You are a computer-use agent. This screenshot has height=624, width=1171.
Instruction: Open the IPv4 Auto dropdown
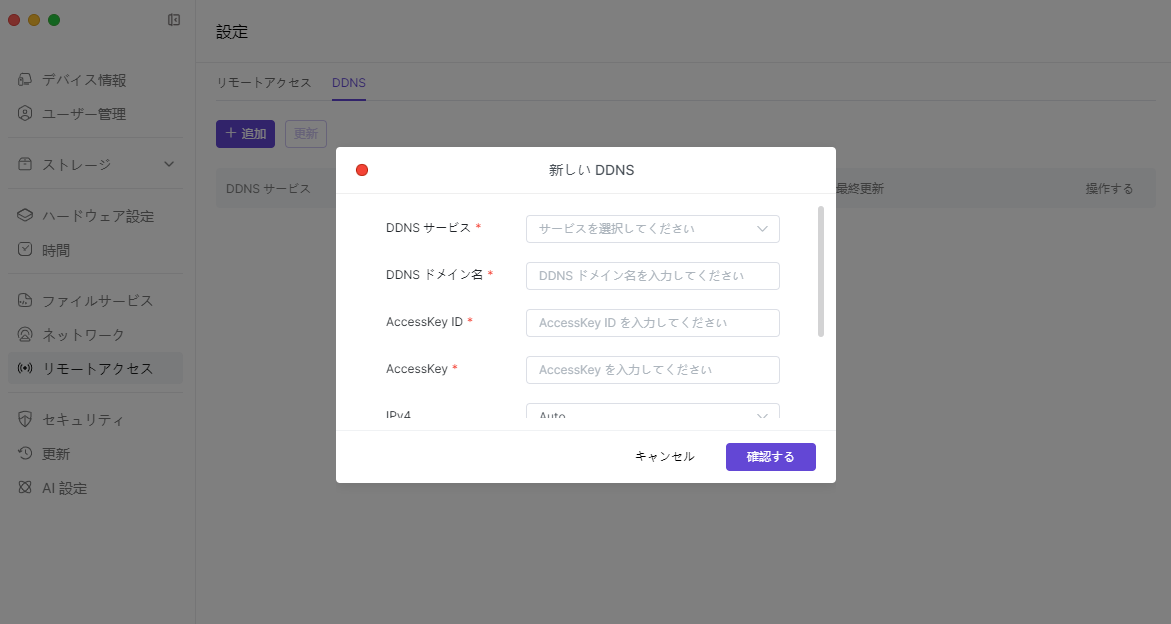(652, 413)
